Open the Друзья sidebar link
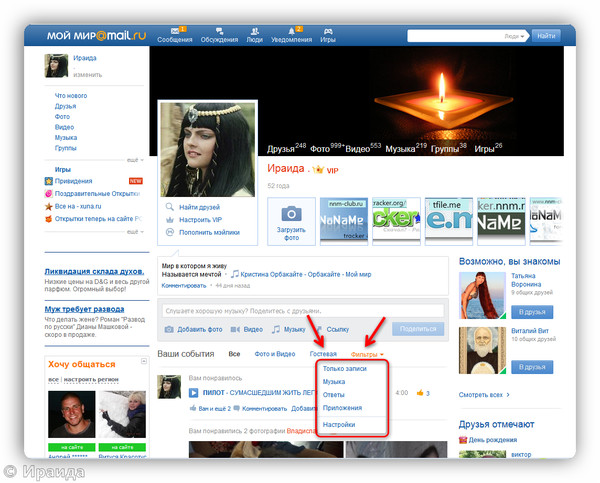This screenshot has height=483, width=600. [x=65, y=106]
